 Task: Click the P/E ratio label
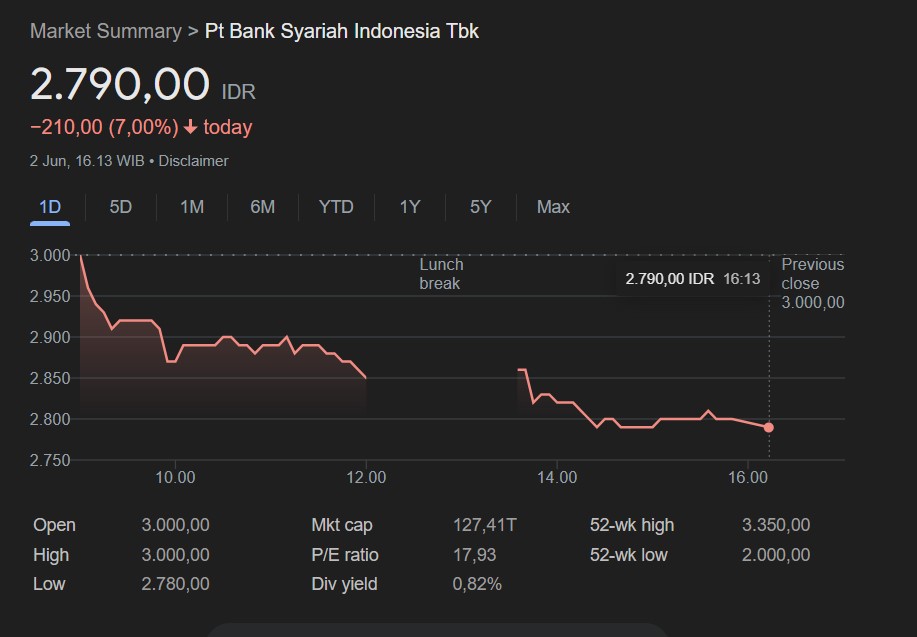click(x=345, y=555)
